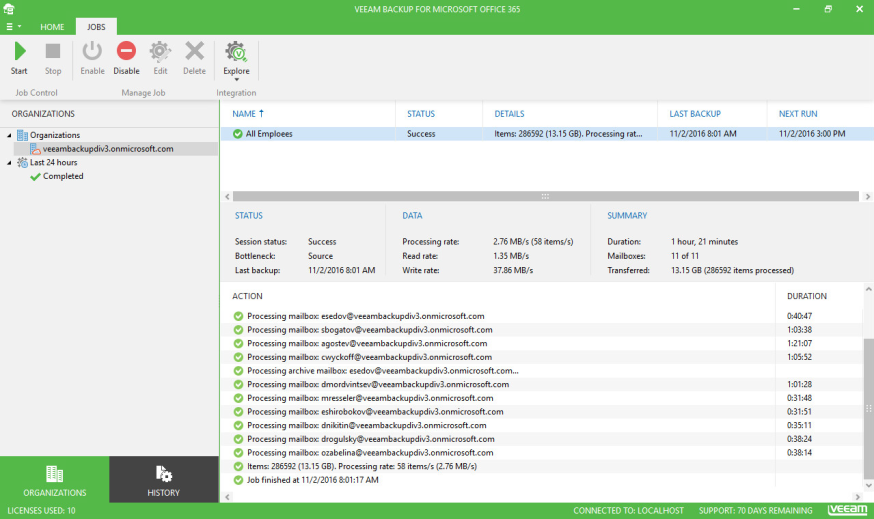Select the Job finished action row
Image resolution: width=874 pixels, height=519 pixels.
pyautogui.click(x=541, y=480)
